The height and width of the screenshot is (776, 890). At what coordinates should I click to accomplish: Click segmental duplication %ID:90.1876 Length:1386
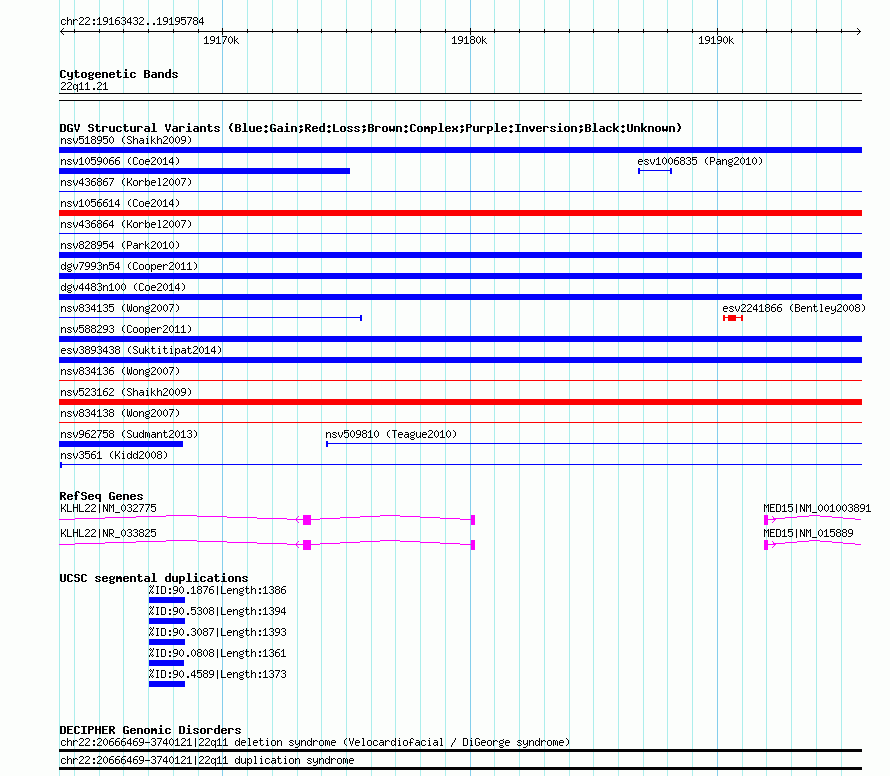coord(217,590)
